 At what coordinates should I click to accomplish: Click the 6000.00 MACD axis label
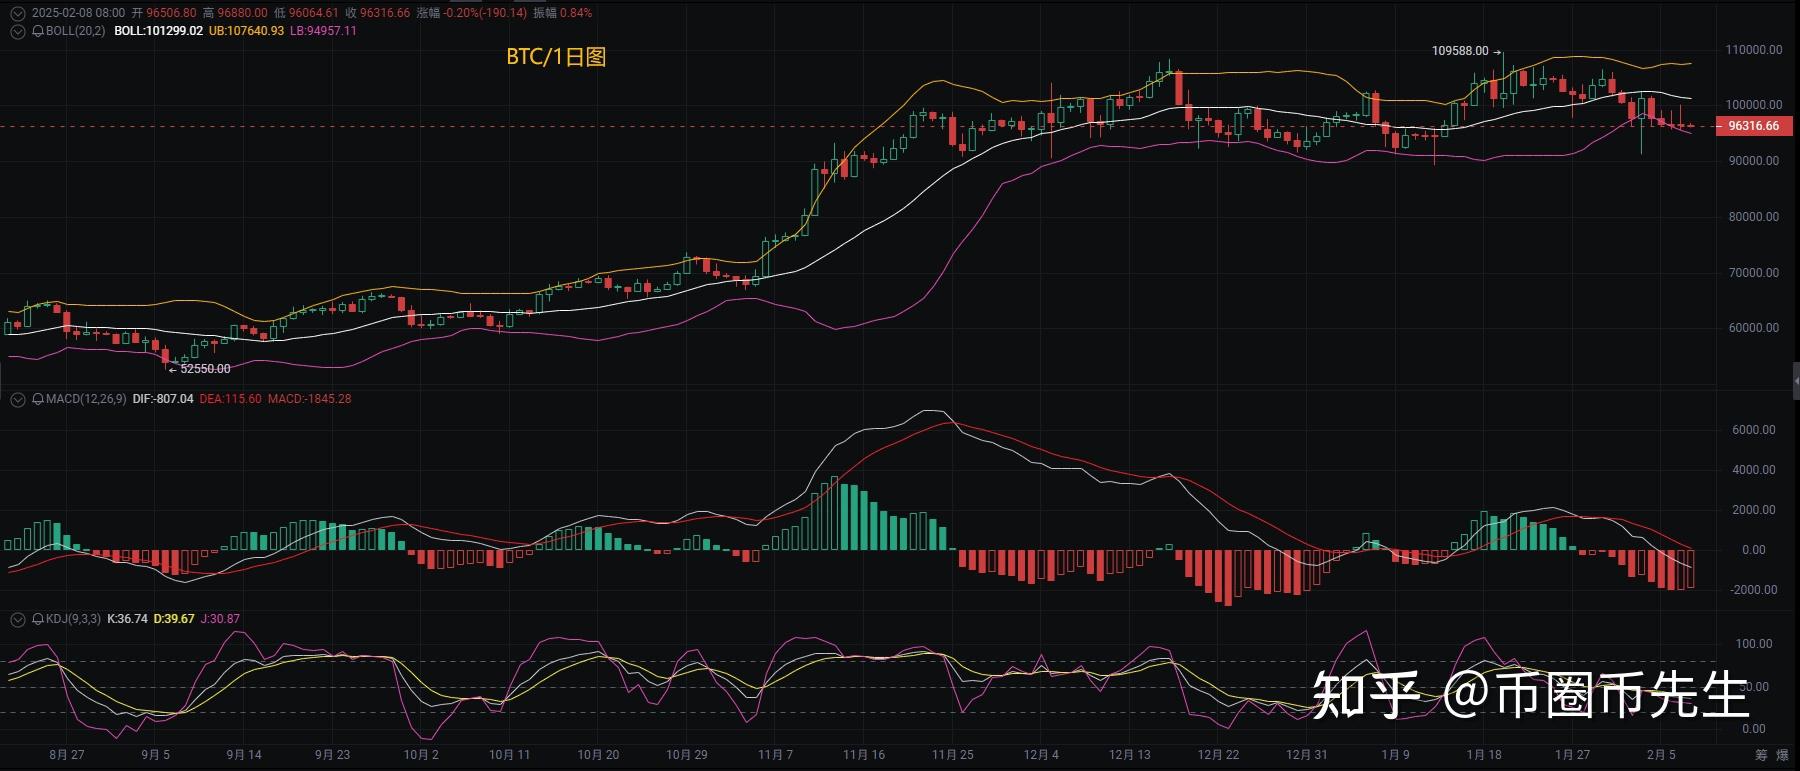pos(1754,430)
